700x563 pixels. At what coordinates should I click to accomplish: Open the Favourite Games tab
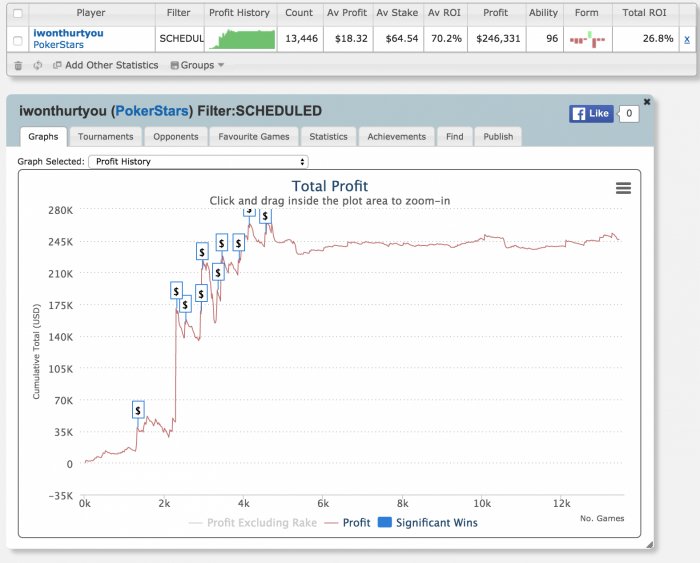pyautogui.click(x=254, y=137)
